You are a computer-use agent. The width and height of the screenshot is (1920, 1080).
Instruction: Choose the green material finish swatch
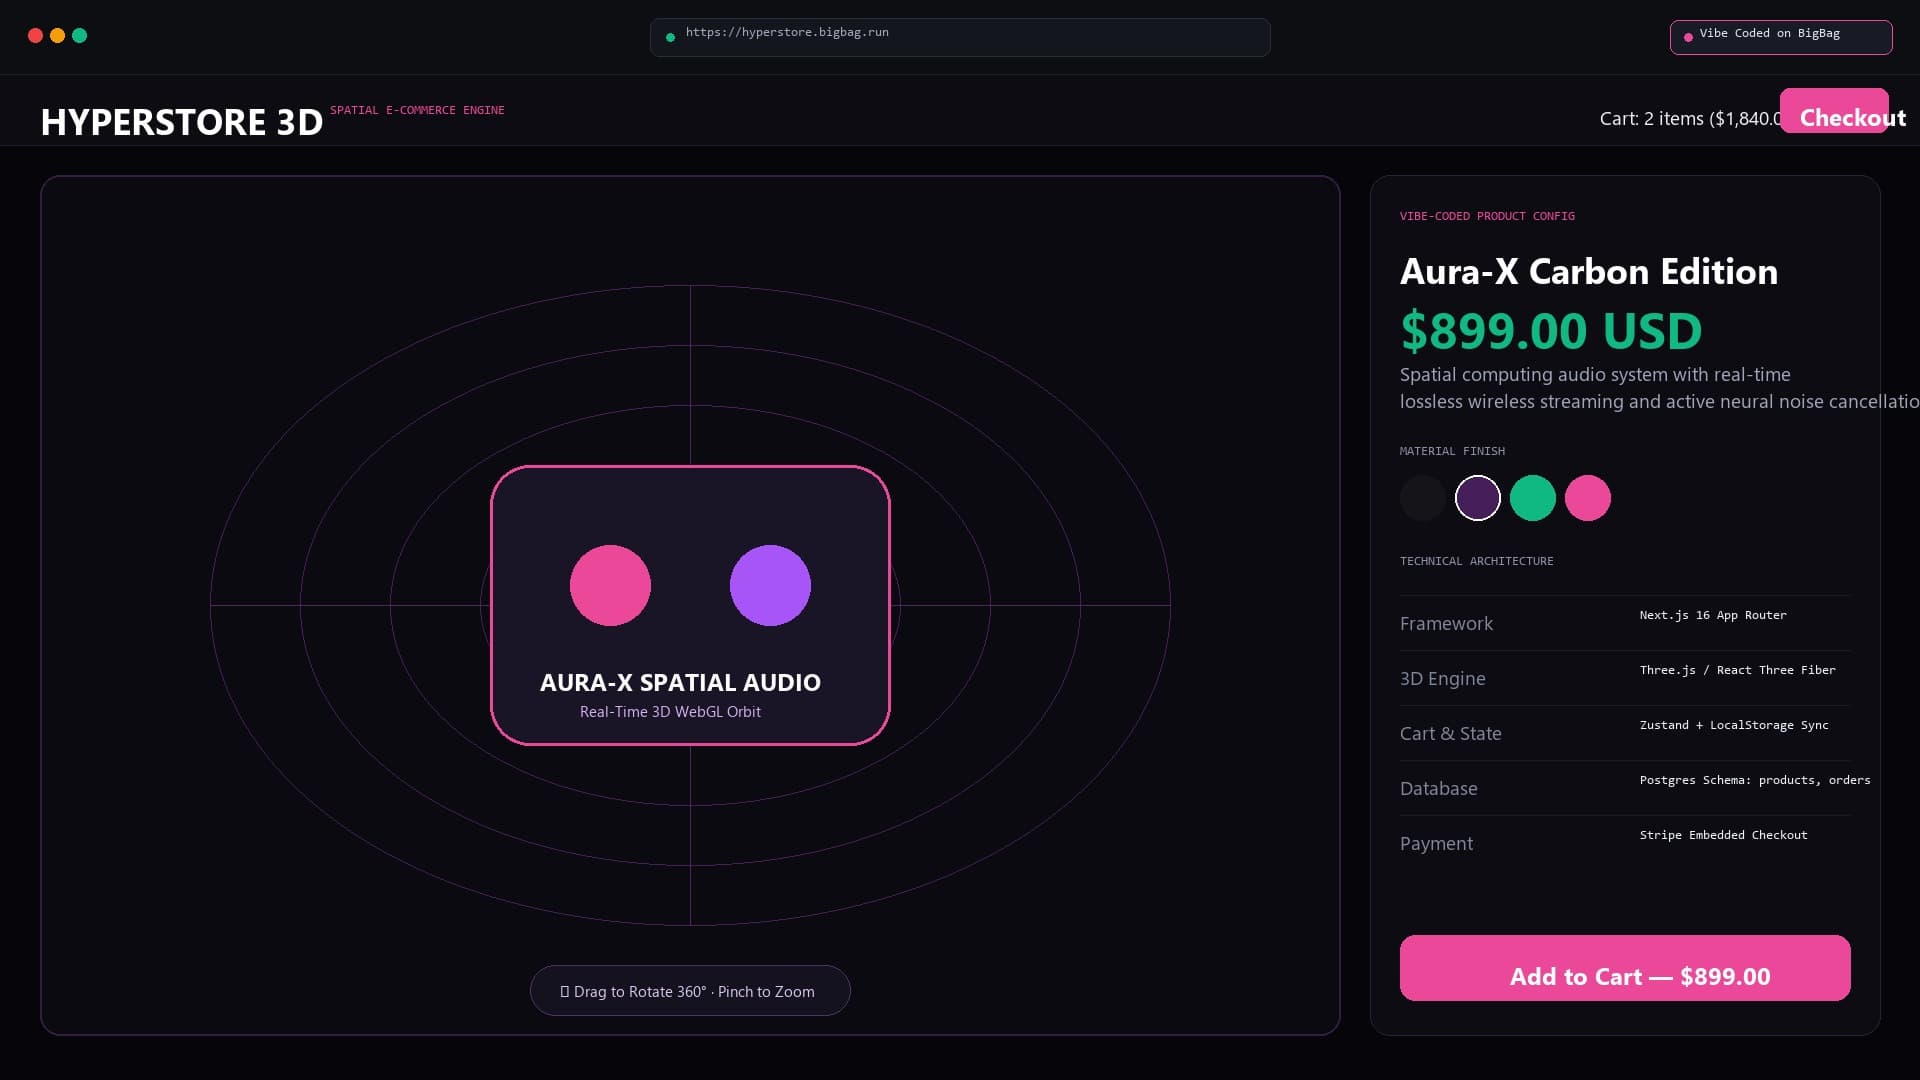coord(1532,498)
